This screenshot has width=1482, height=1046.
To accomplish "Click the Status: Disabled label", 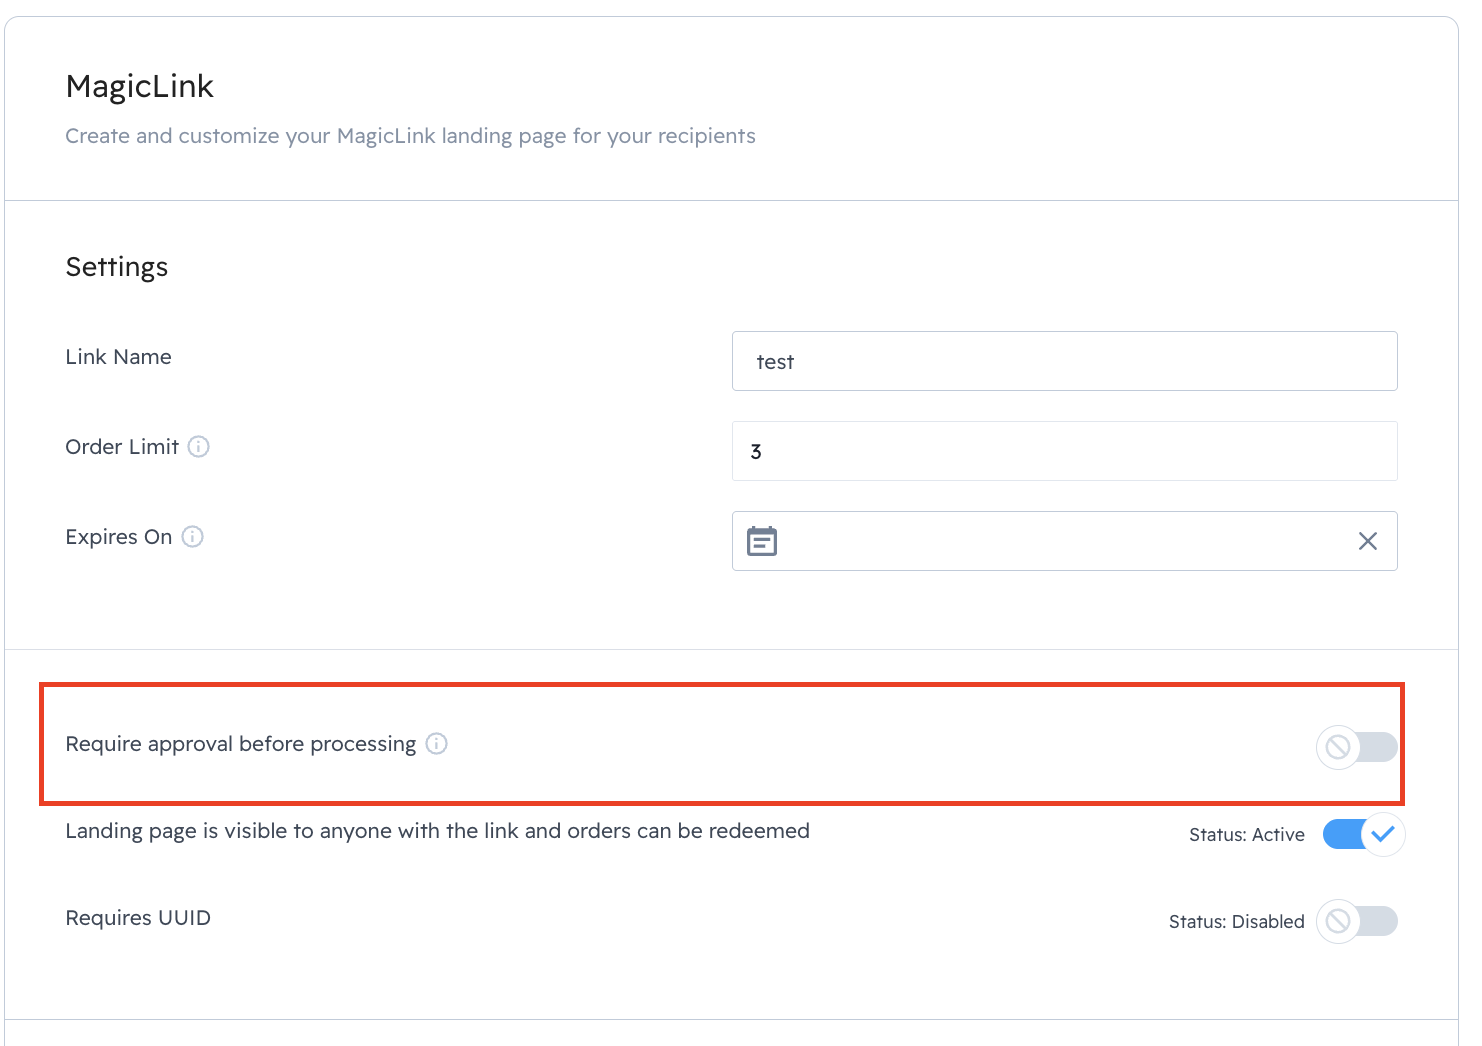I will pos(1236,922).
